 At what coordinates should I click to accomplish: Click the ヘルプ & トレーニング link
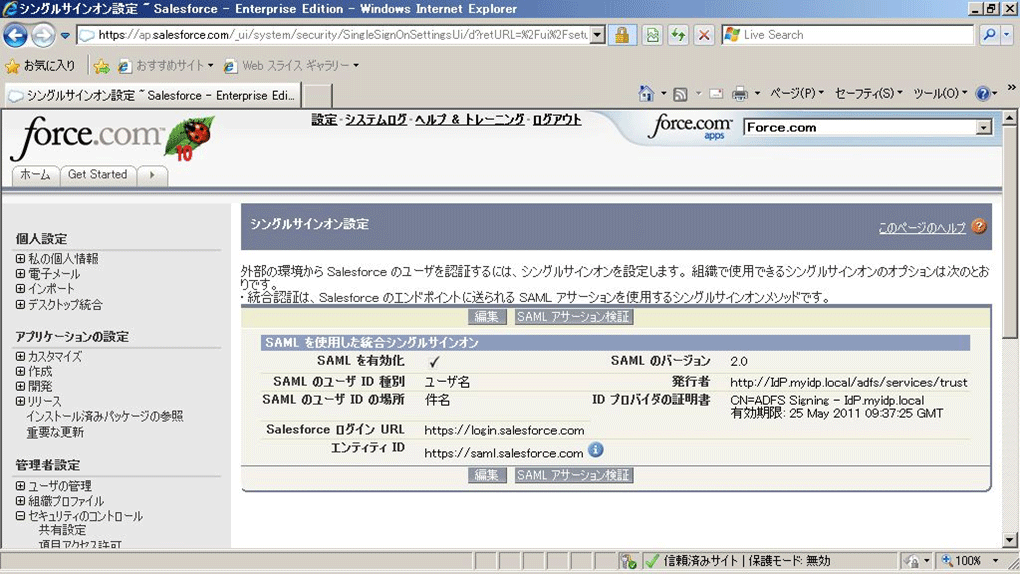pos(469,120)
